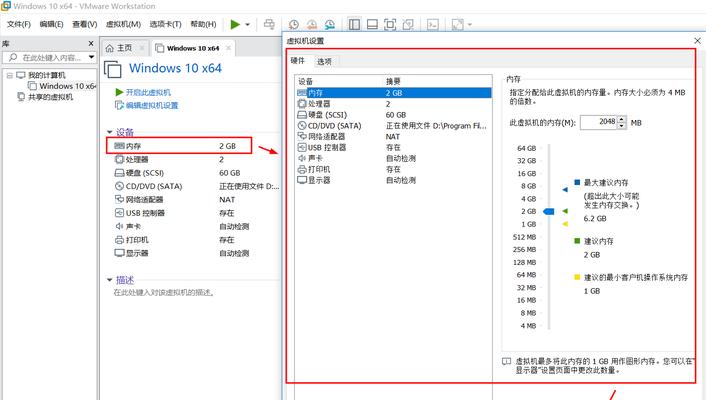Click the memory size 2048 input field

(598, 122)
